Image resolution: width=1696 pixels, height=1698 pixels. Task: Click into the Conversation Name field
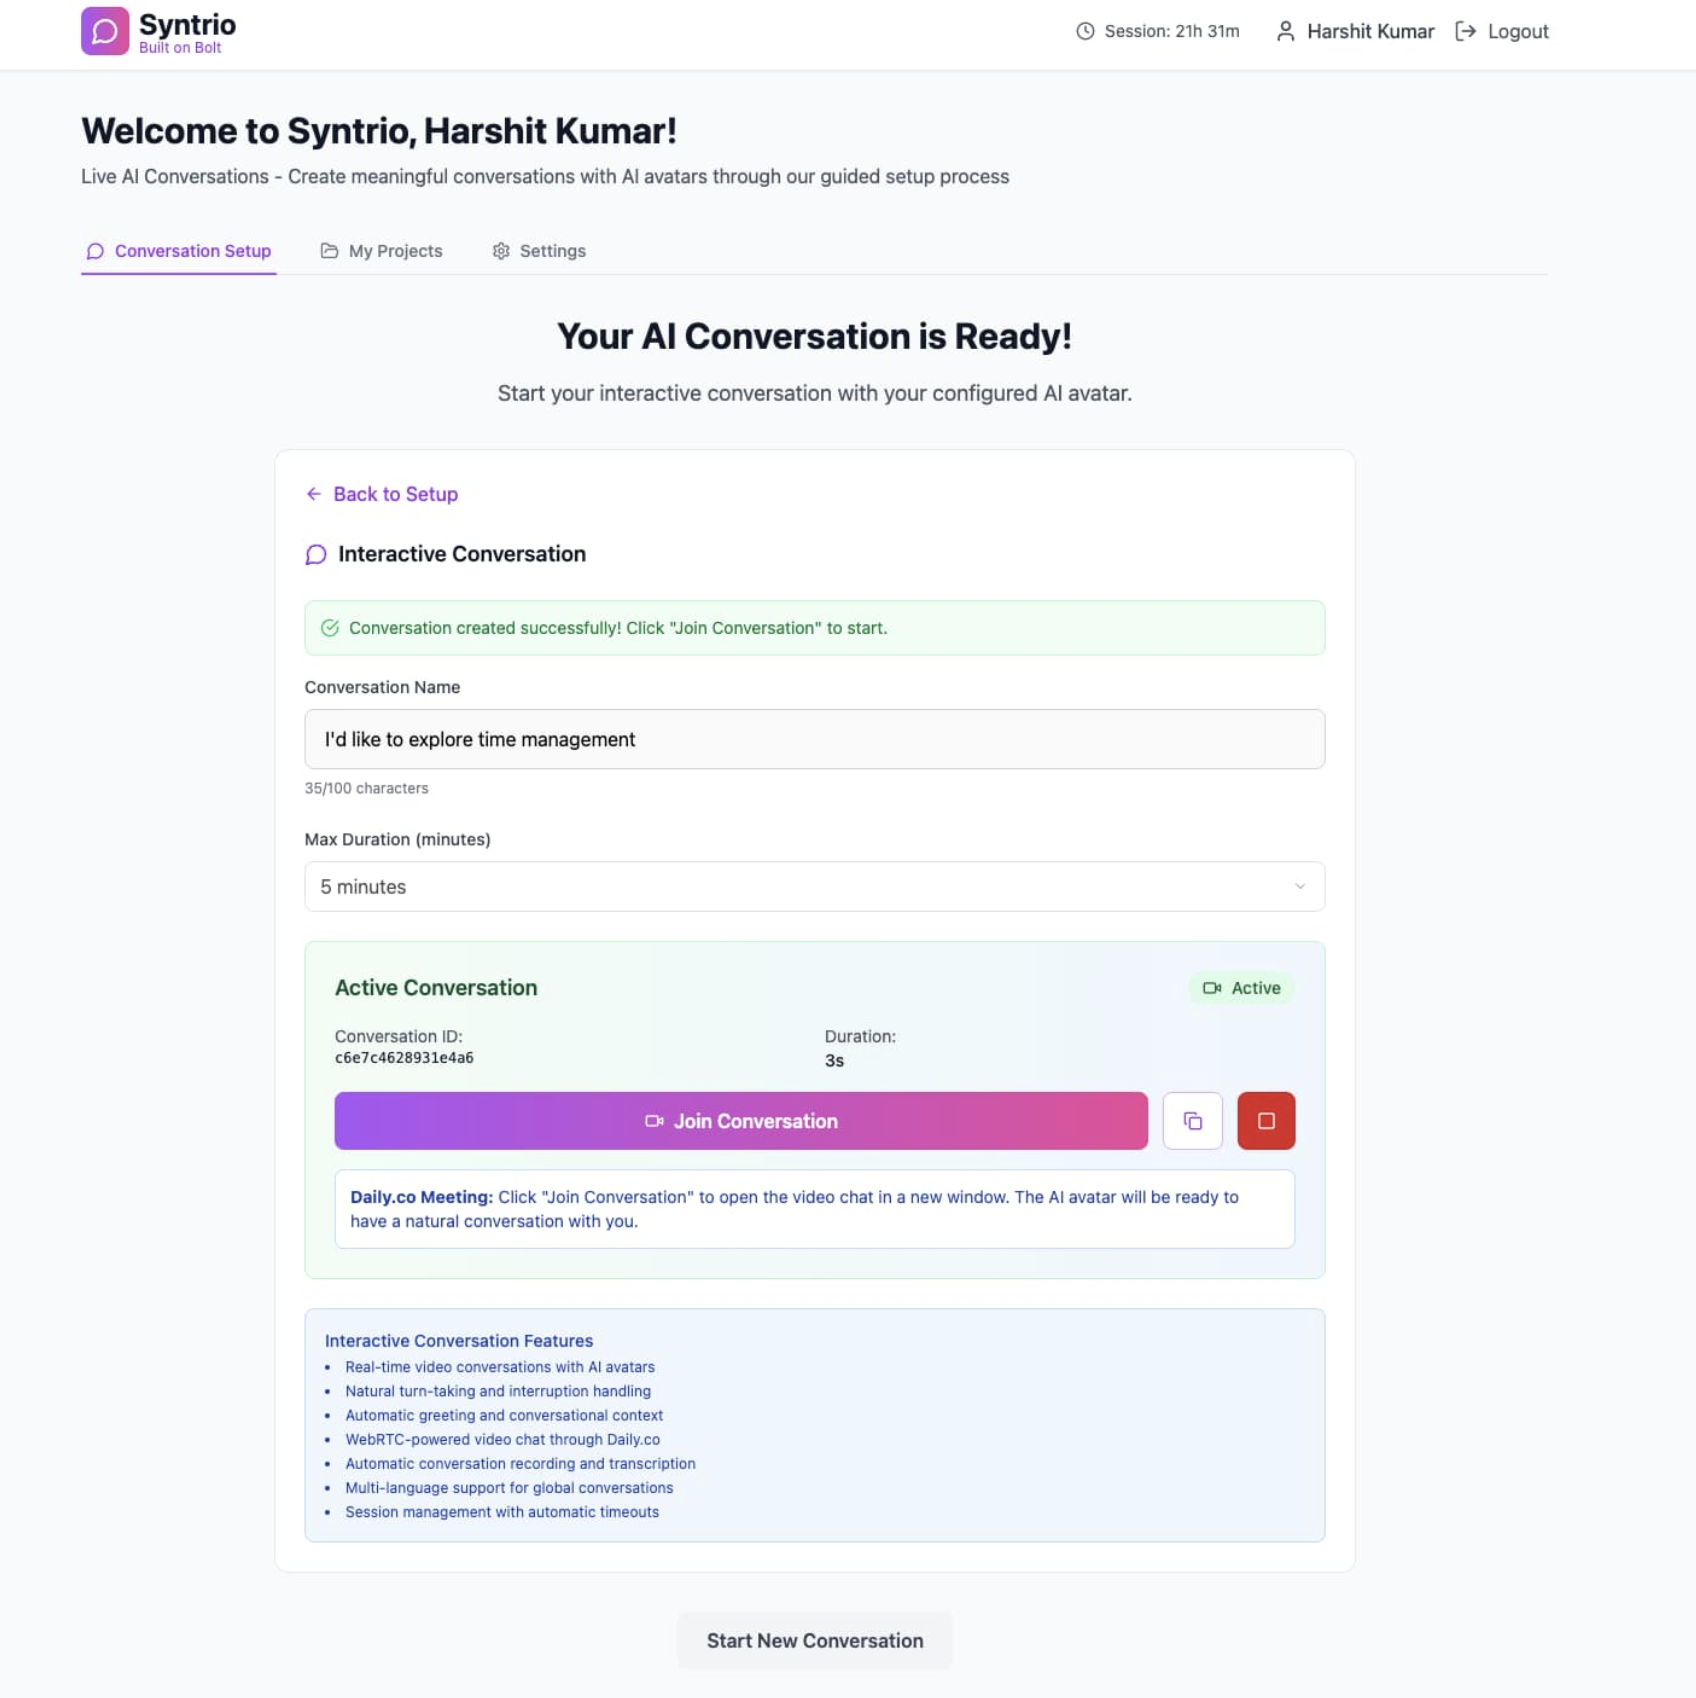coord(814,740)
